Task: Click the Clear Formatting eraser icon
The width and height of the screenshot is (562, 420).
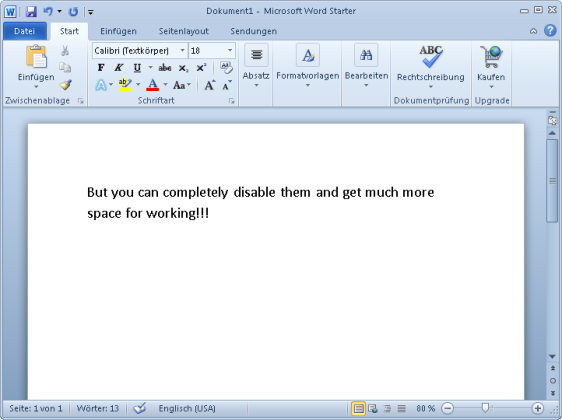Action: [x=226, y=67]
